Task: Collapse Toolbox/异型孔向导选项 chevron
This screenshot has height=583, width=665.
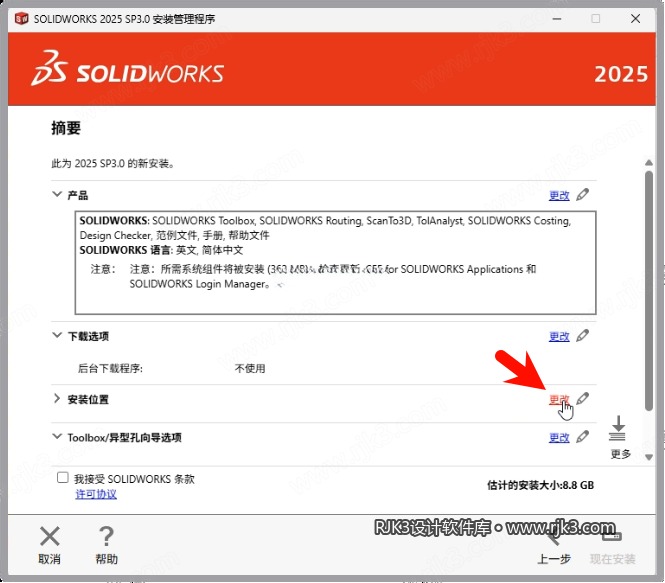Action: pos(57,436)
